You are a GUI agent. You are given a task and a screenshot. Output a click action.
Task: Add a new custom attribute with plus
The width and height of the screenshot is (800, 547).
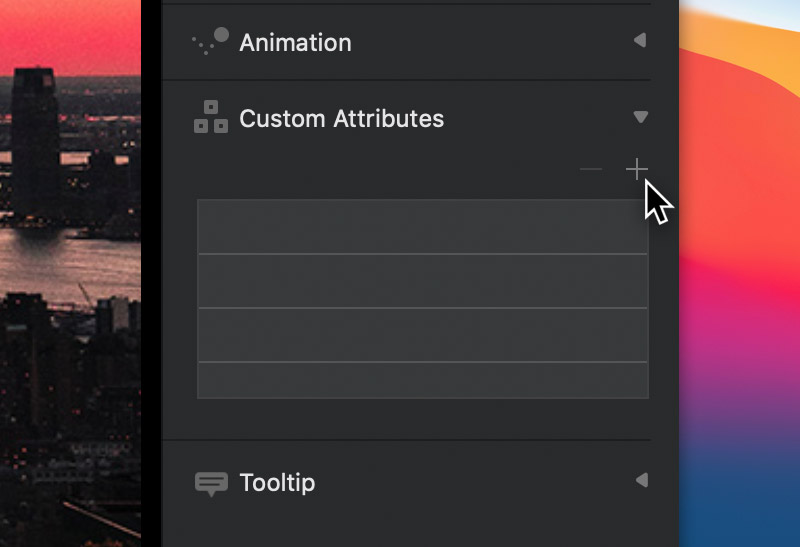[637, 169]
